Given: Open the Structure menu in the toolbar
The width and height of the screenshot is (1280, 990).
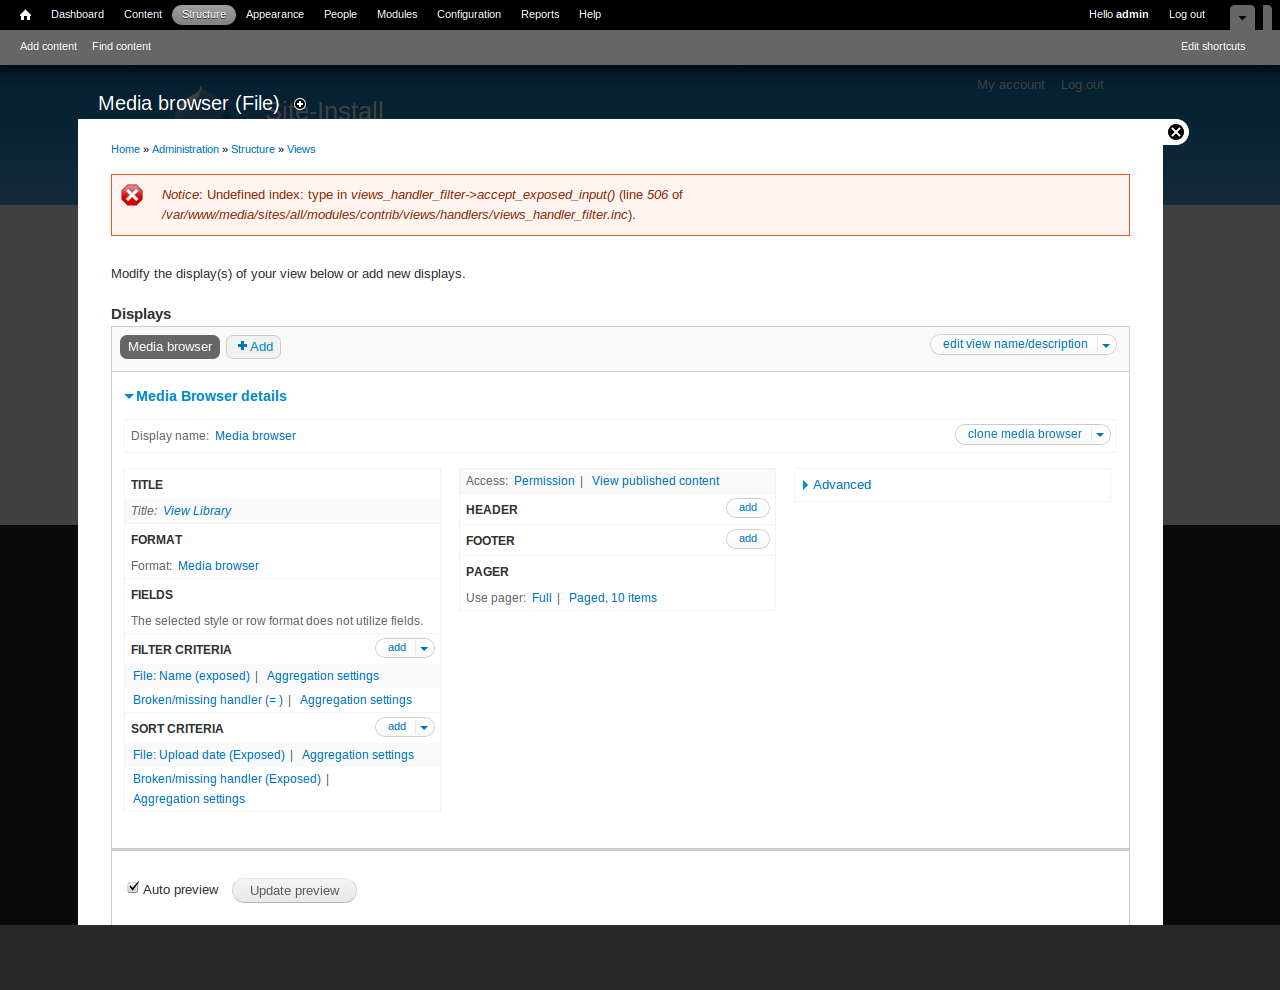Looking at the screenshot, I should pyautogui.click(x=203, y=14).
